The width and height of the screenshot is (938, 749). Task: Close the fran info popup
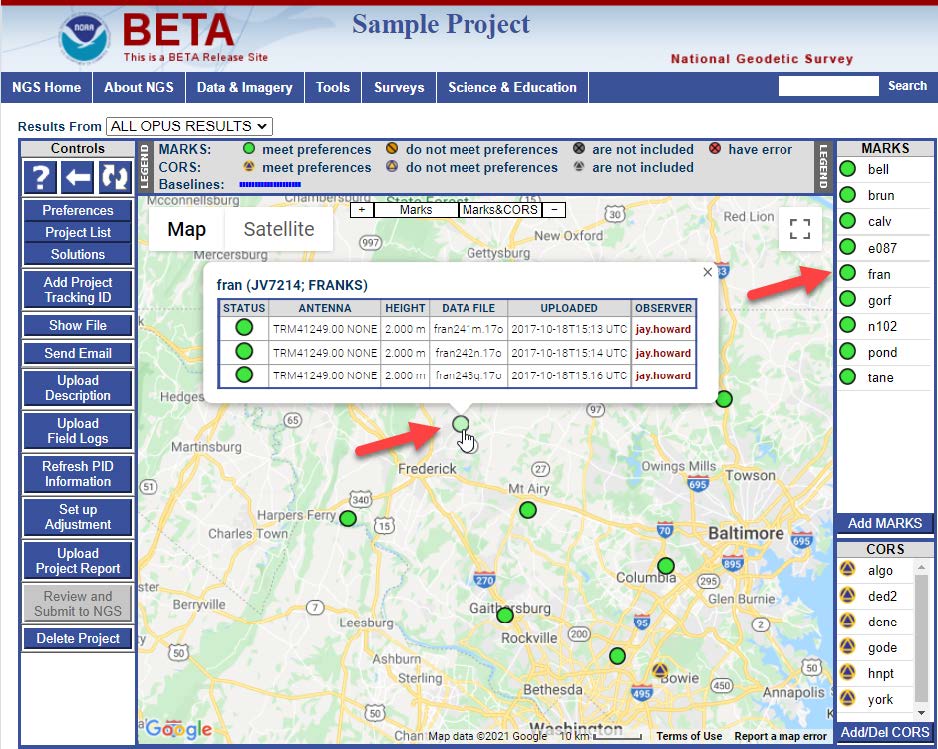coord(708,272)
